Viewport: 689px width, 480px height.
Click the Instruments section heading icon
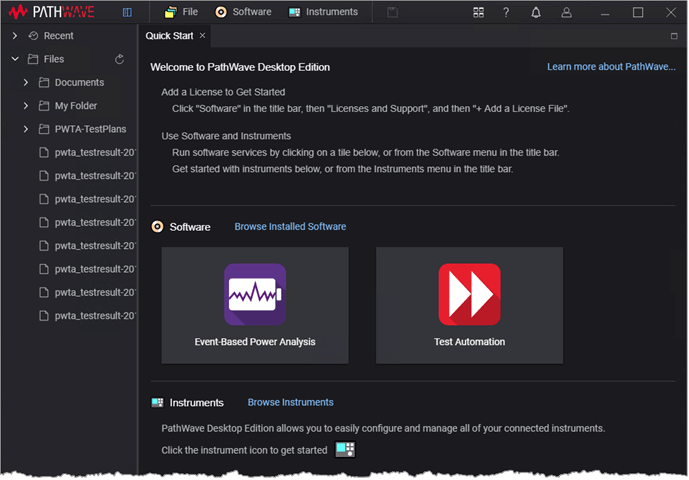point(157,402)
